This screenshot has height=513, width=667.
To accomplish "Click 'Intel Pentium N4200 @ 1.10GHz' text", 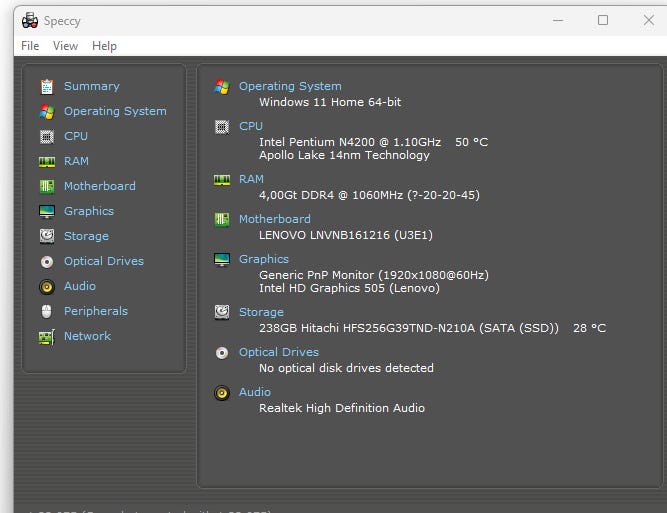I will pyautogui.click(x=350, y=142).
